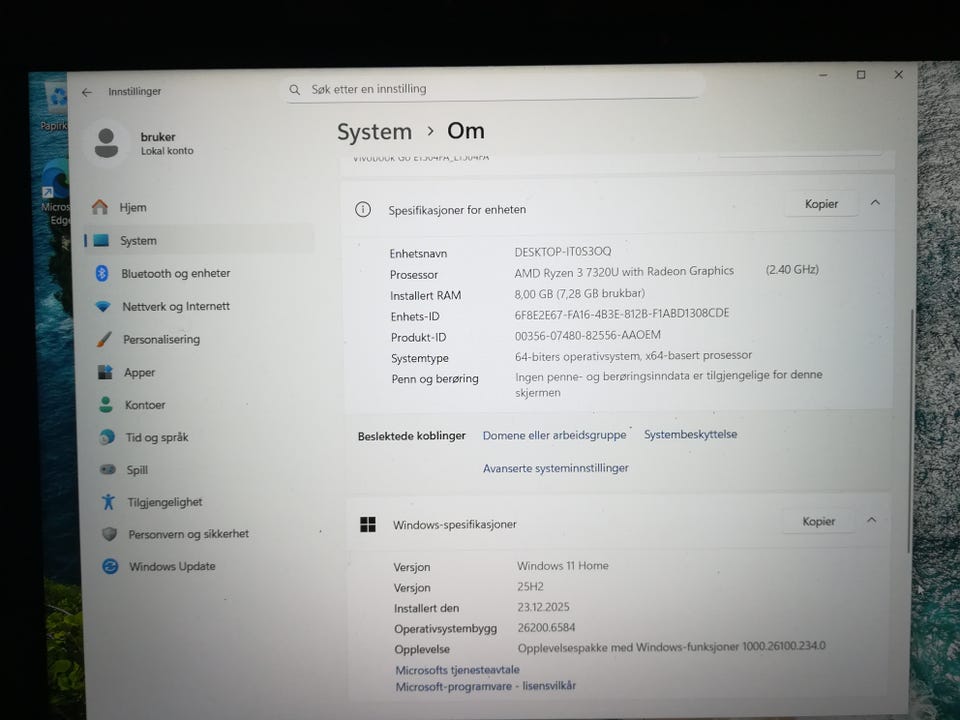This screenshot has height=720, width=960.
Task: Open Microsoft-programvare lisensvilkår link
Action: 486,686
